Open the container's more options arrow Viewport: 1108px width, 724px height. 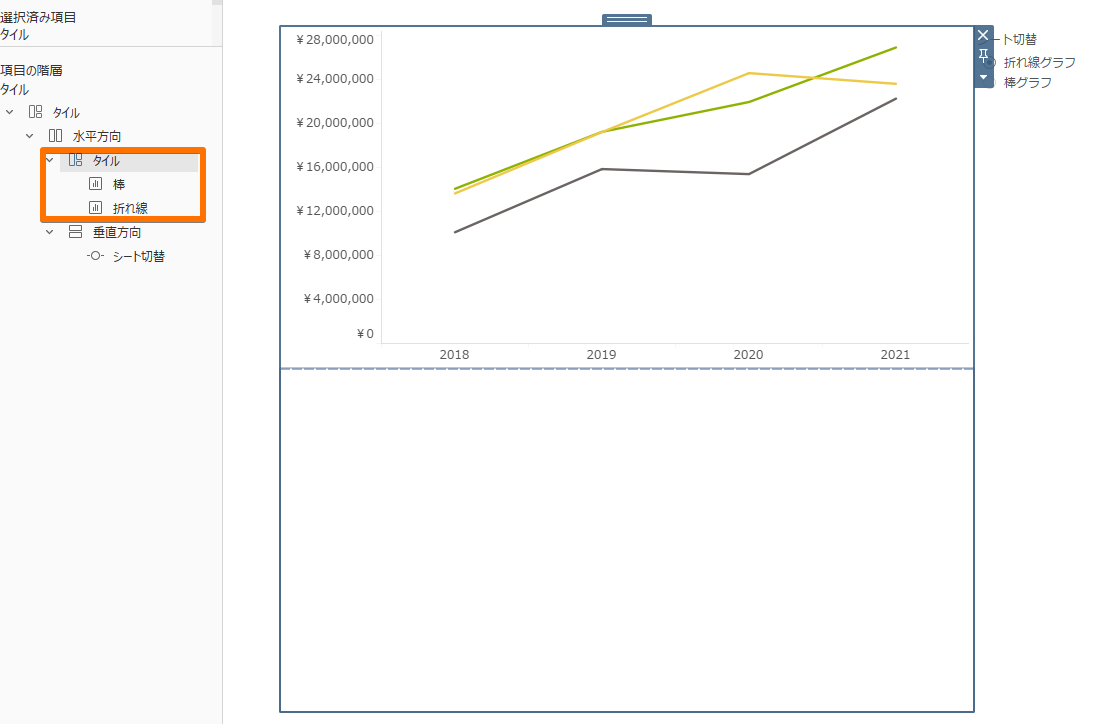coord(983,77)
